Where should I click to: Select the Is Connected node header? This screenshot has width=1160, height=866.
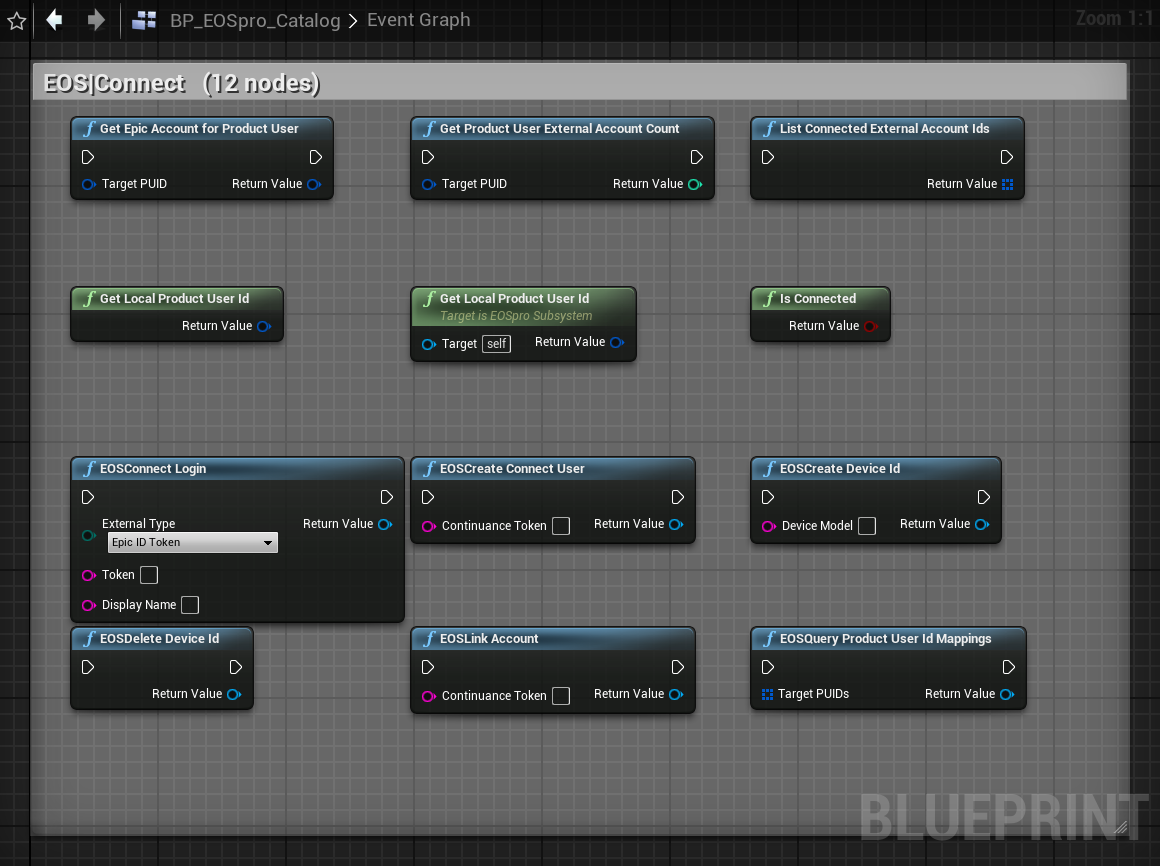pyautogui.click(x=820, y=299)
